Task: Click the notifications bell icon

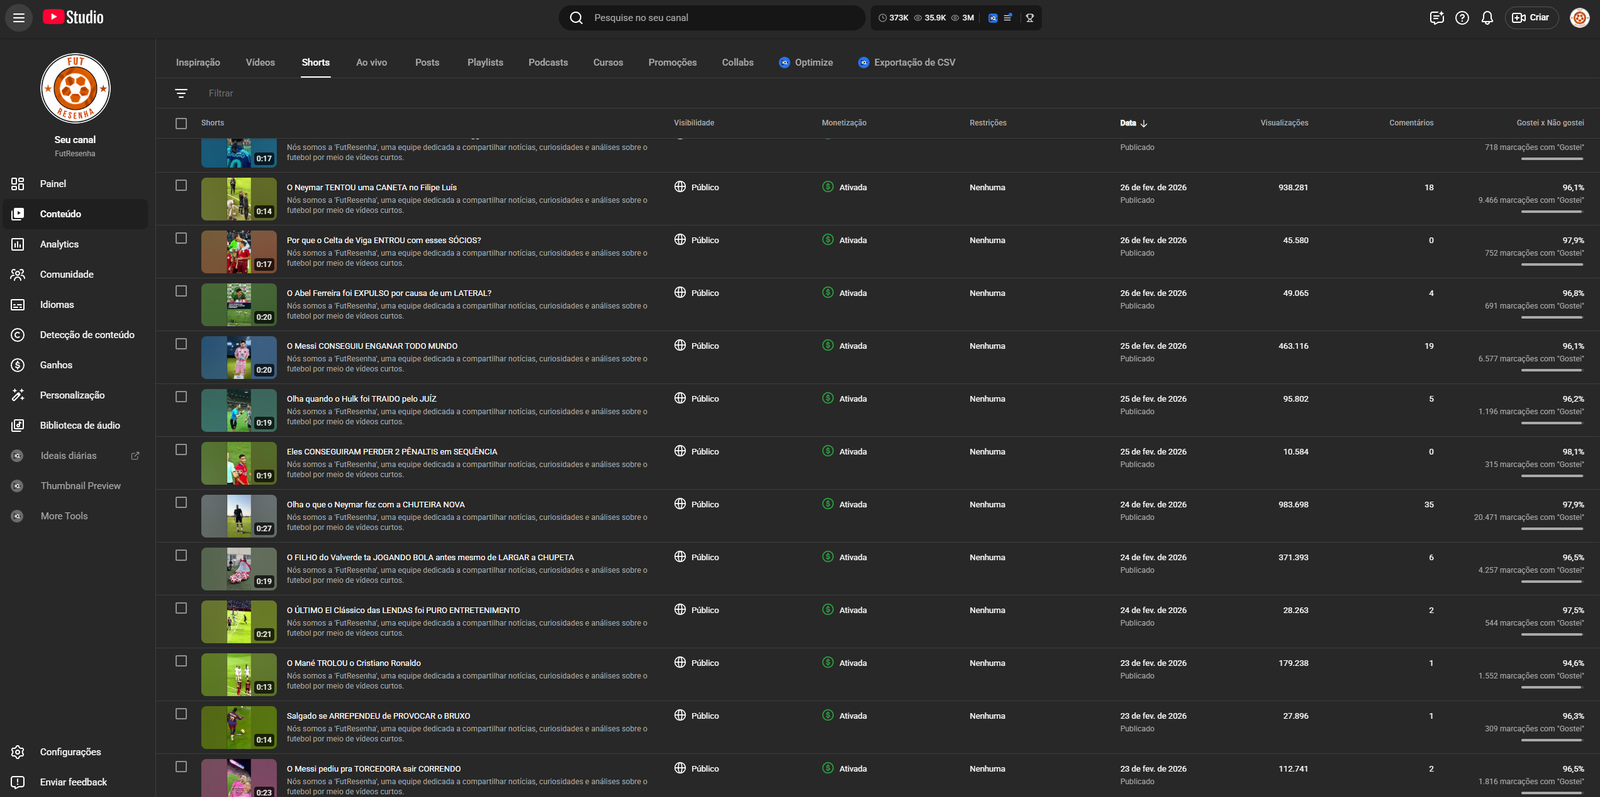Action: [x=1487, y=18]
